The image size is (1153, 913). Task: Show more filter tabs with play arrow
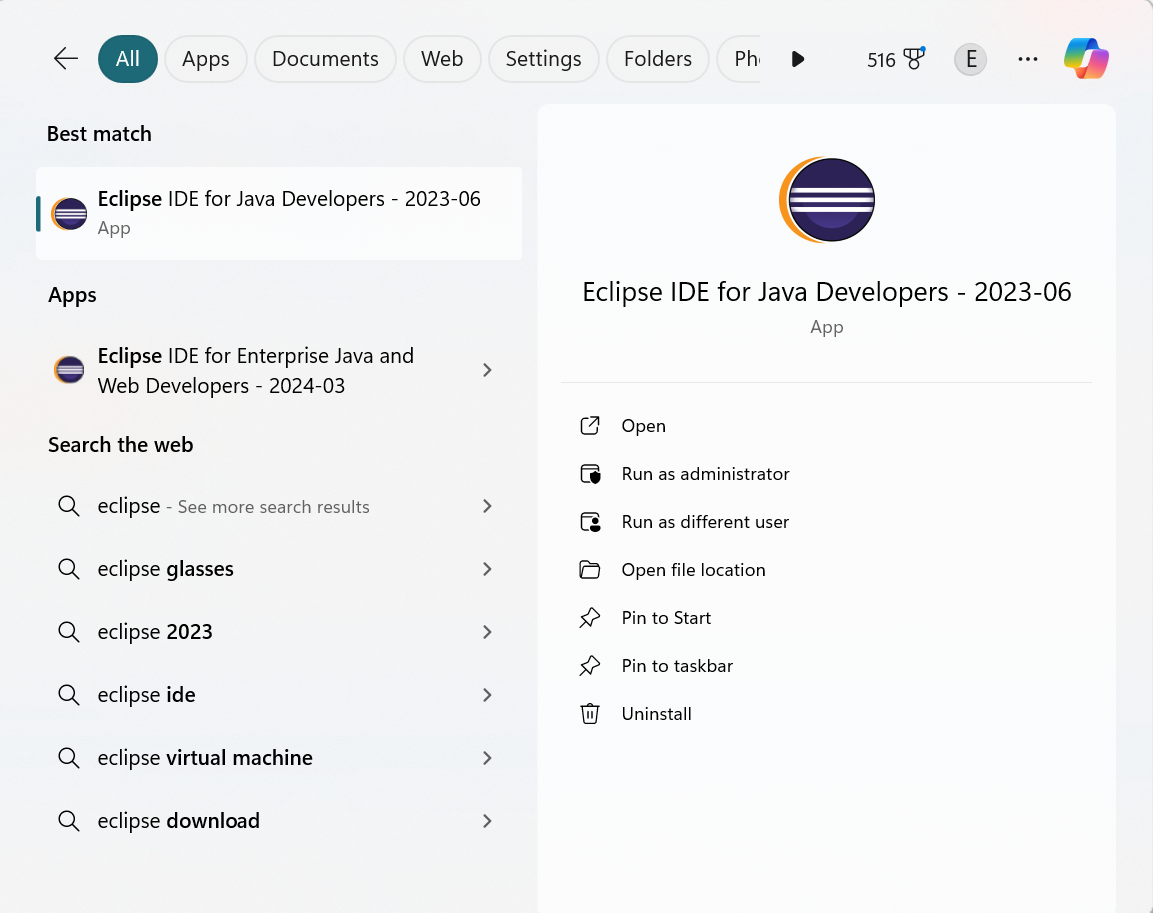[798, 59]
